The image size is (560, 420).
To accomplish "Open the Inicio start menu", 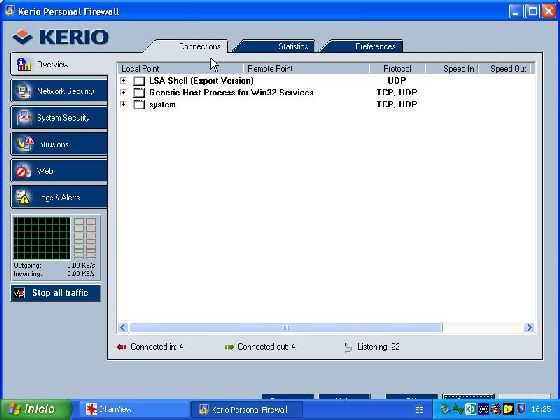I will (35, 409).
